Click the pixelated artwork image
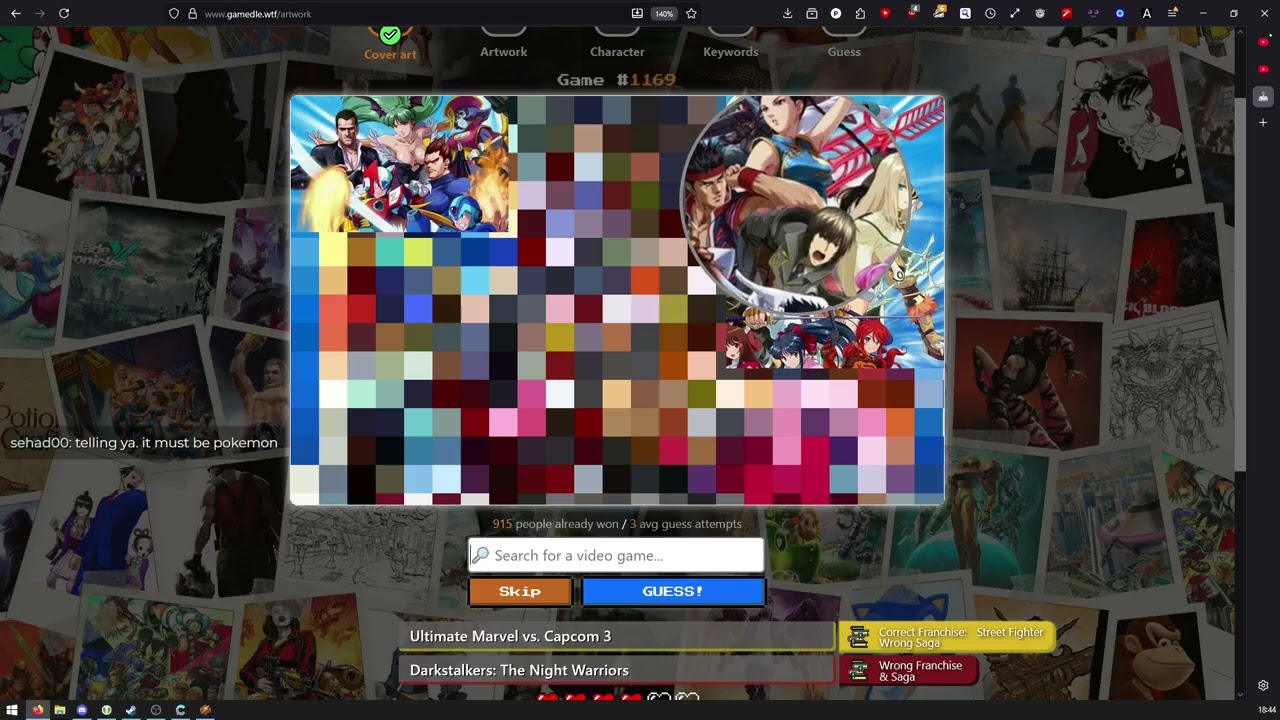The height and width of the screenshot is (720, 1280). (617, 300)
